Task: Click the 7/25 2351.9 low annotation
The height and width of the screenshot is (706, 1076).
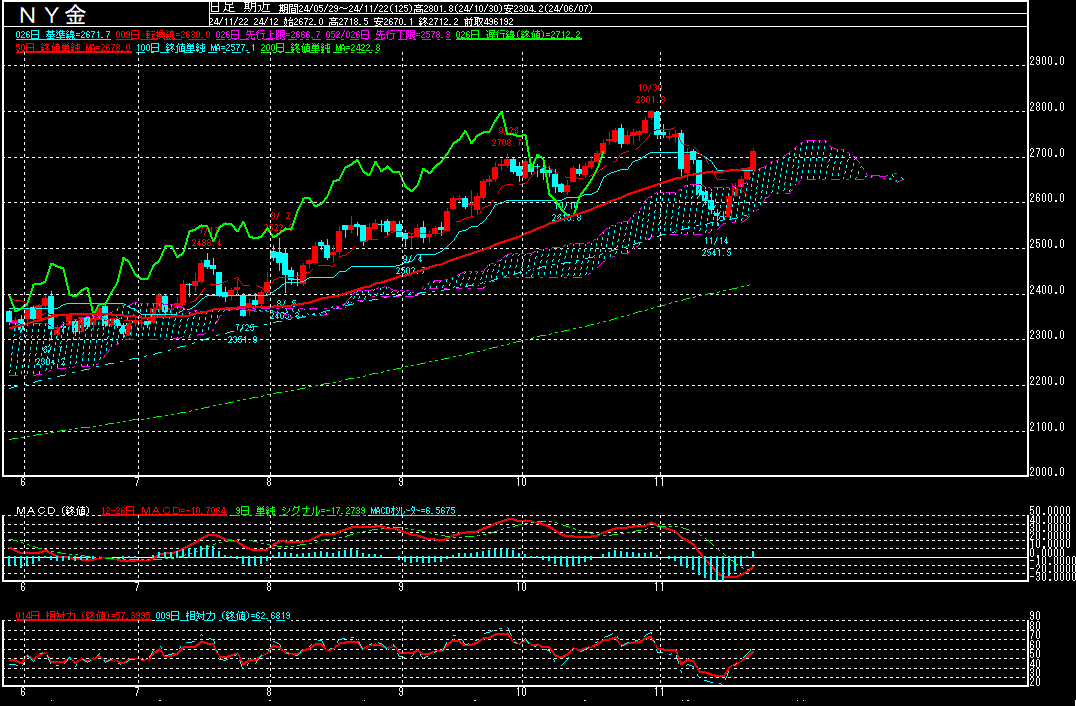Action: [x=242, y=334]
